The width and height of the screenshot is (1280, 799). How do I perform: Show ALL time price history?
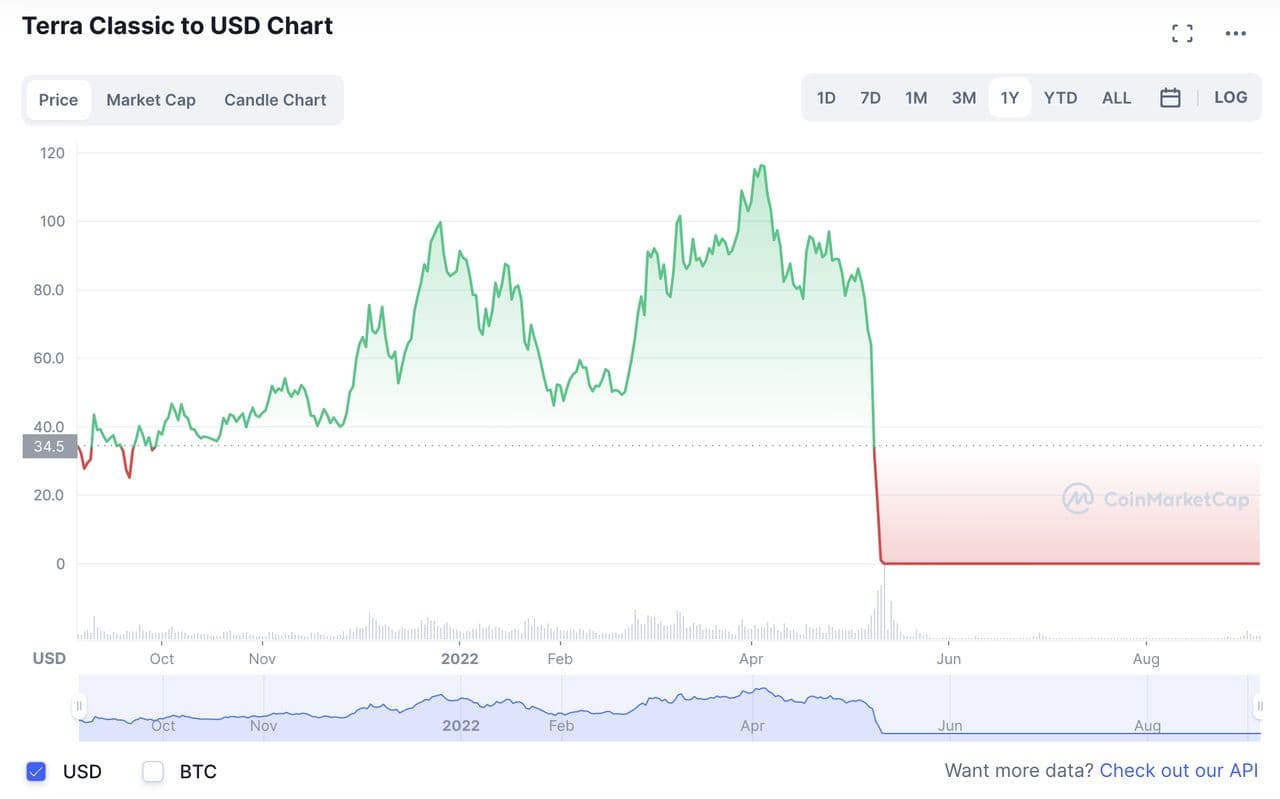click(1116, 98)
